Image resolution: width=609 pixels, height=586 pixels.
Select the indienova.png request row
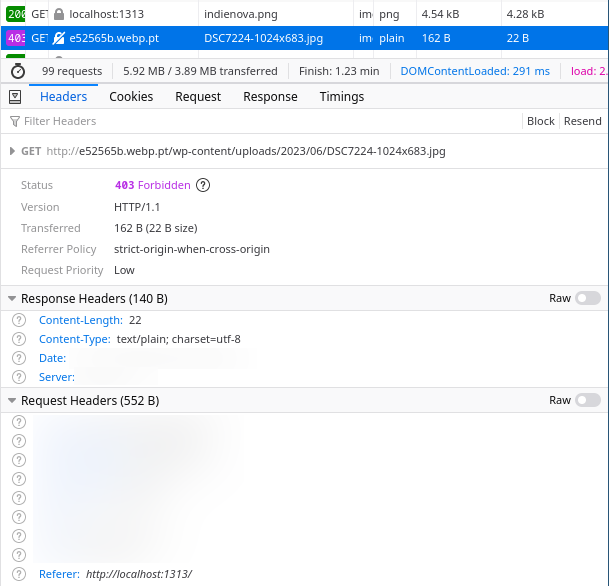click(304, 14)
